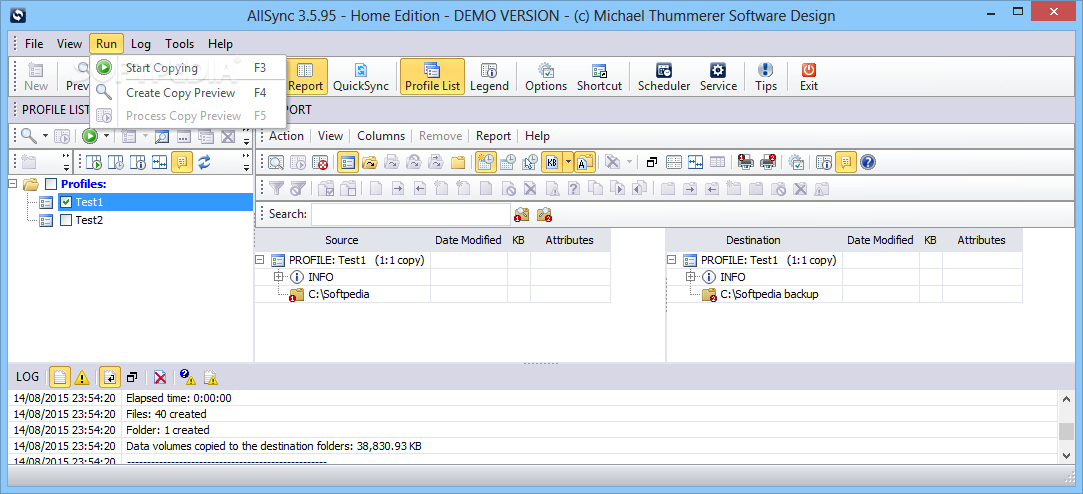Show the Tips window
The height and width of the screenshot is (494, 1083).
[x=766, y=77]
